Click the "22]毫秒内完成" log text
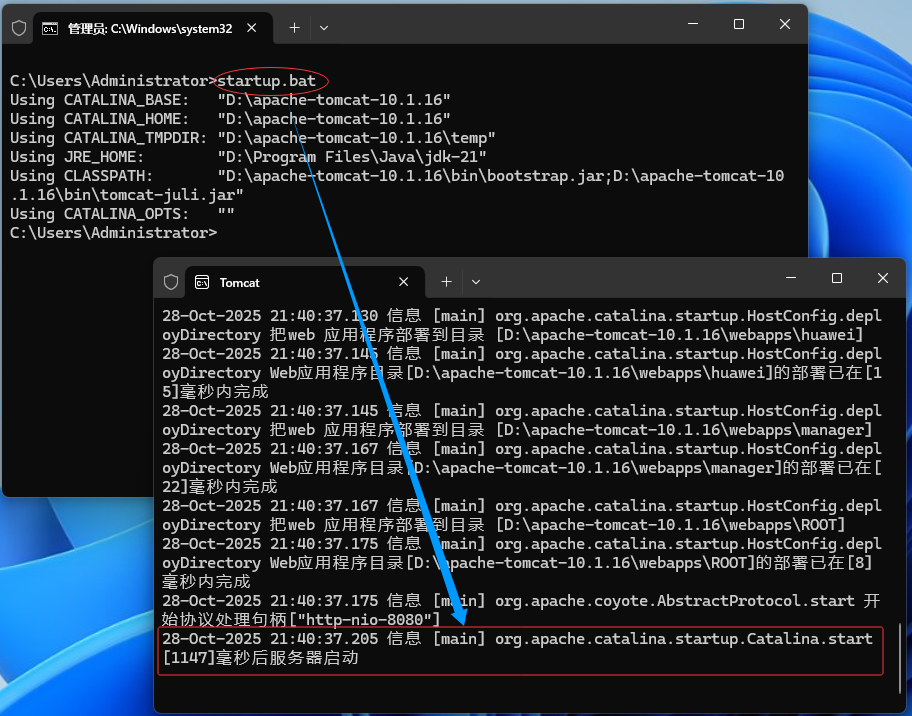 click(220, 486)
